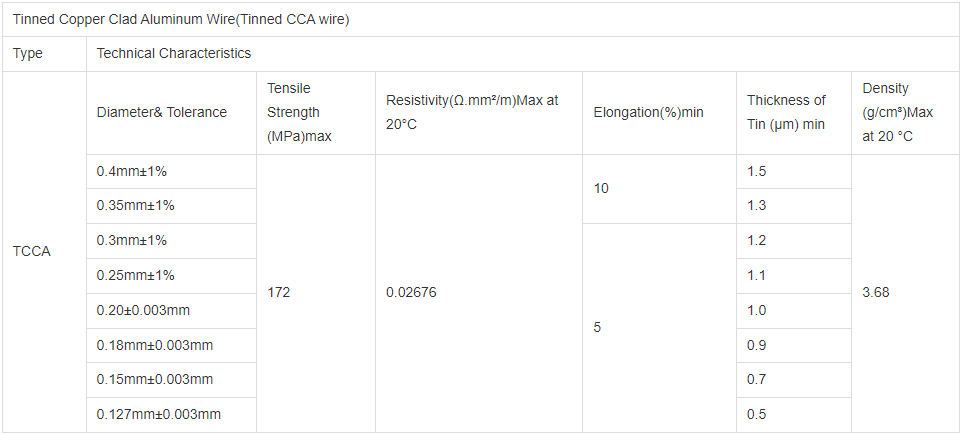The height and width of the screenshot is (435, 963).
Task: Click the Density (g/cm³)Max header
Action: point(897,112)
